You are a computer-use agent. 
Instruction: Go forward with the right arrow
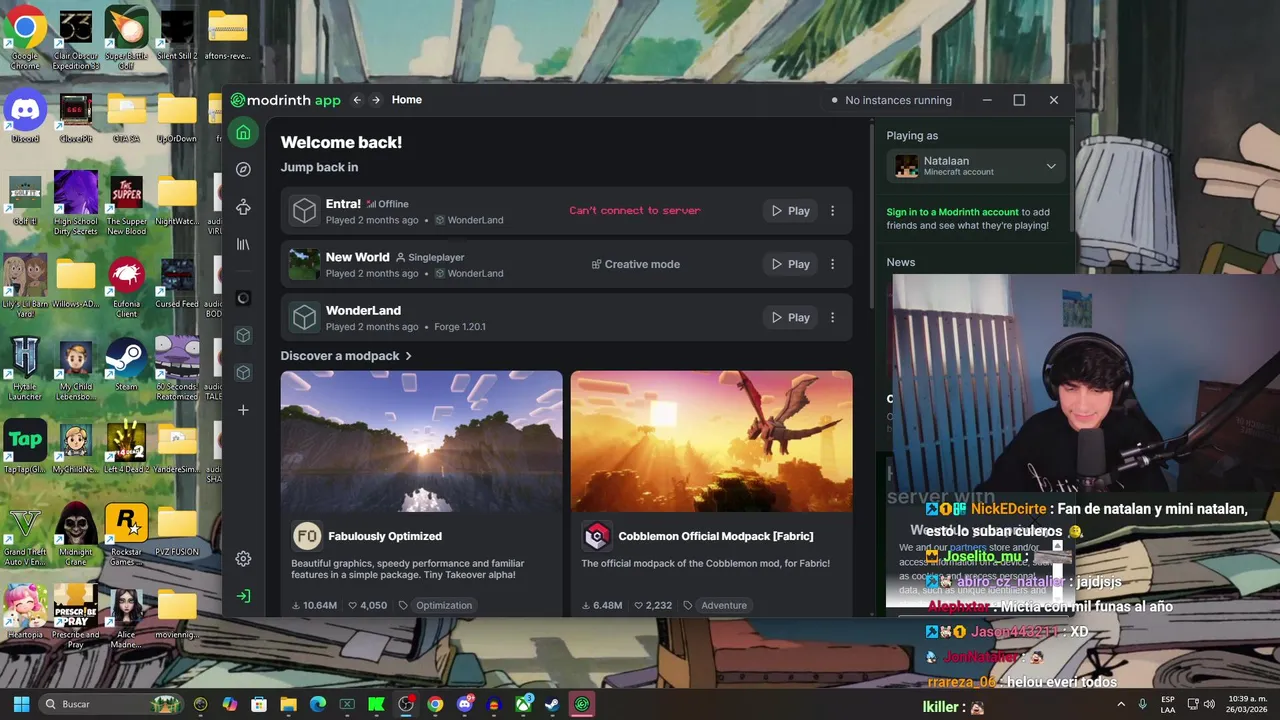point(376,100)
